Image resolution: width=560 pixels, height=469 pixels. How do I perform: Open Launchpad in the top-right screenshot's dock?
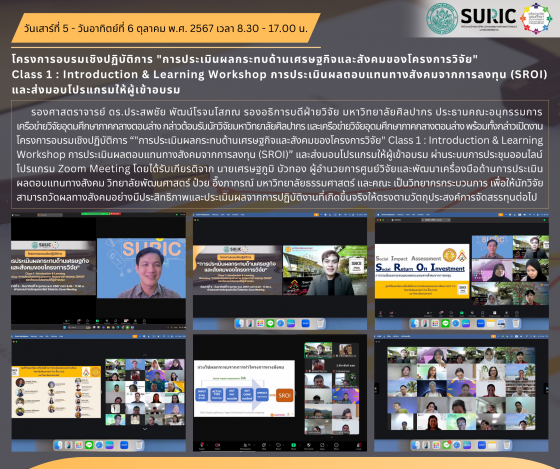435,324
